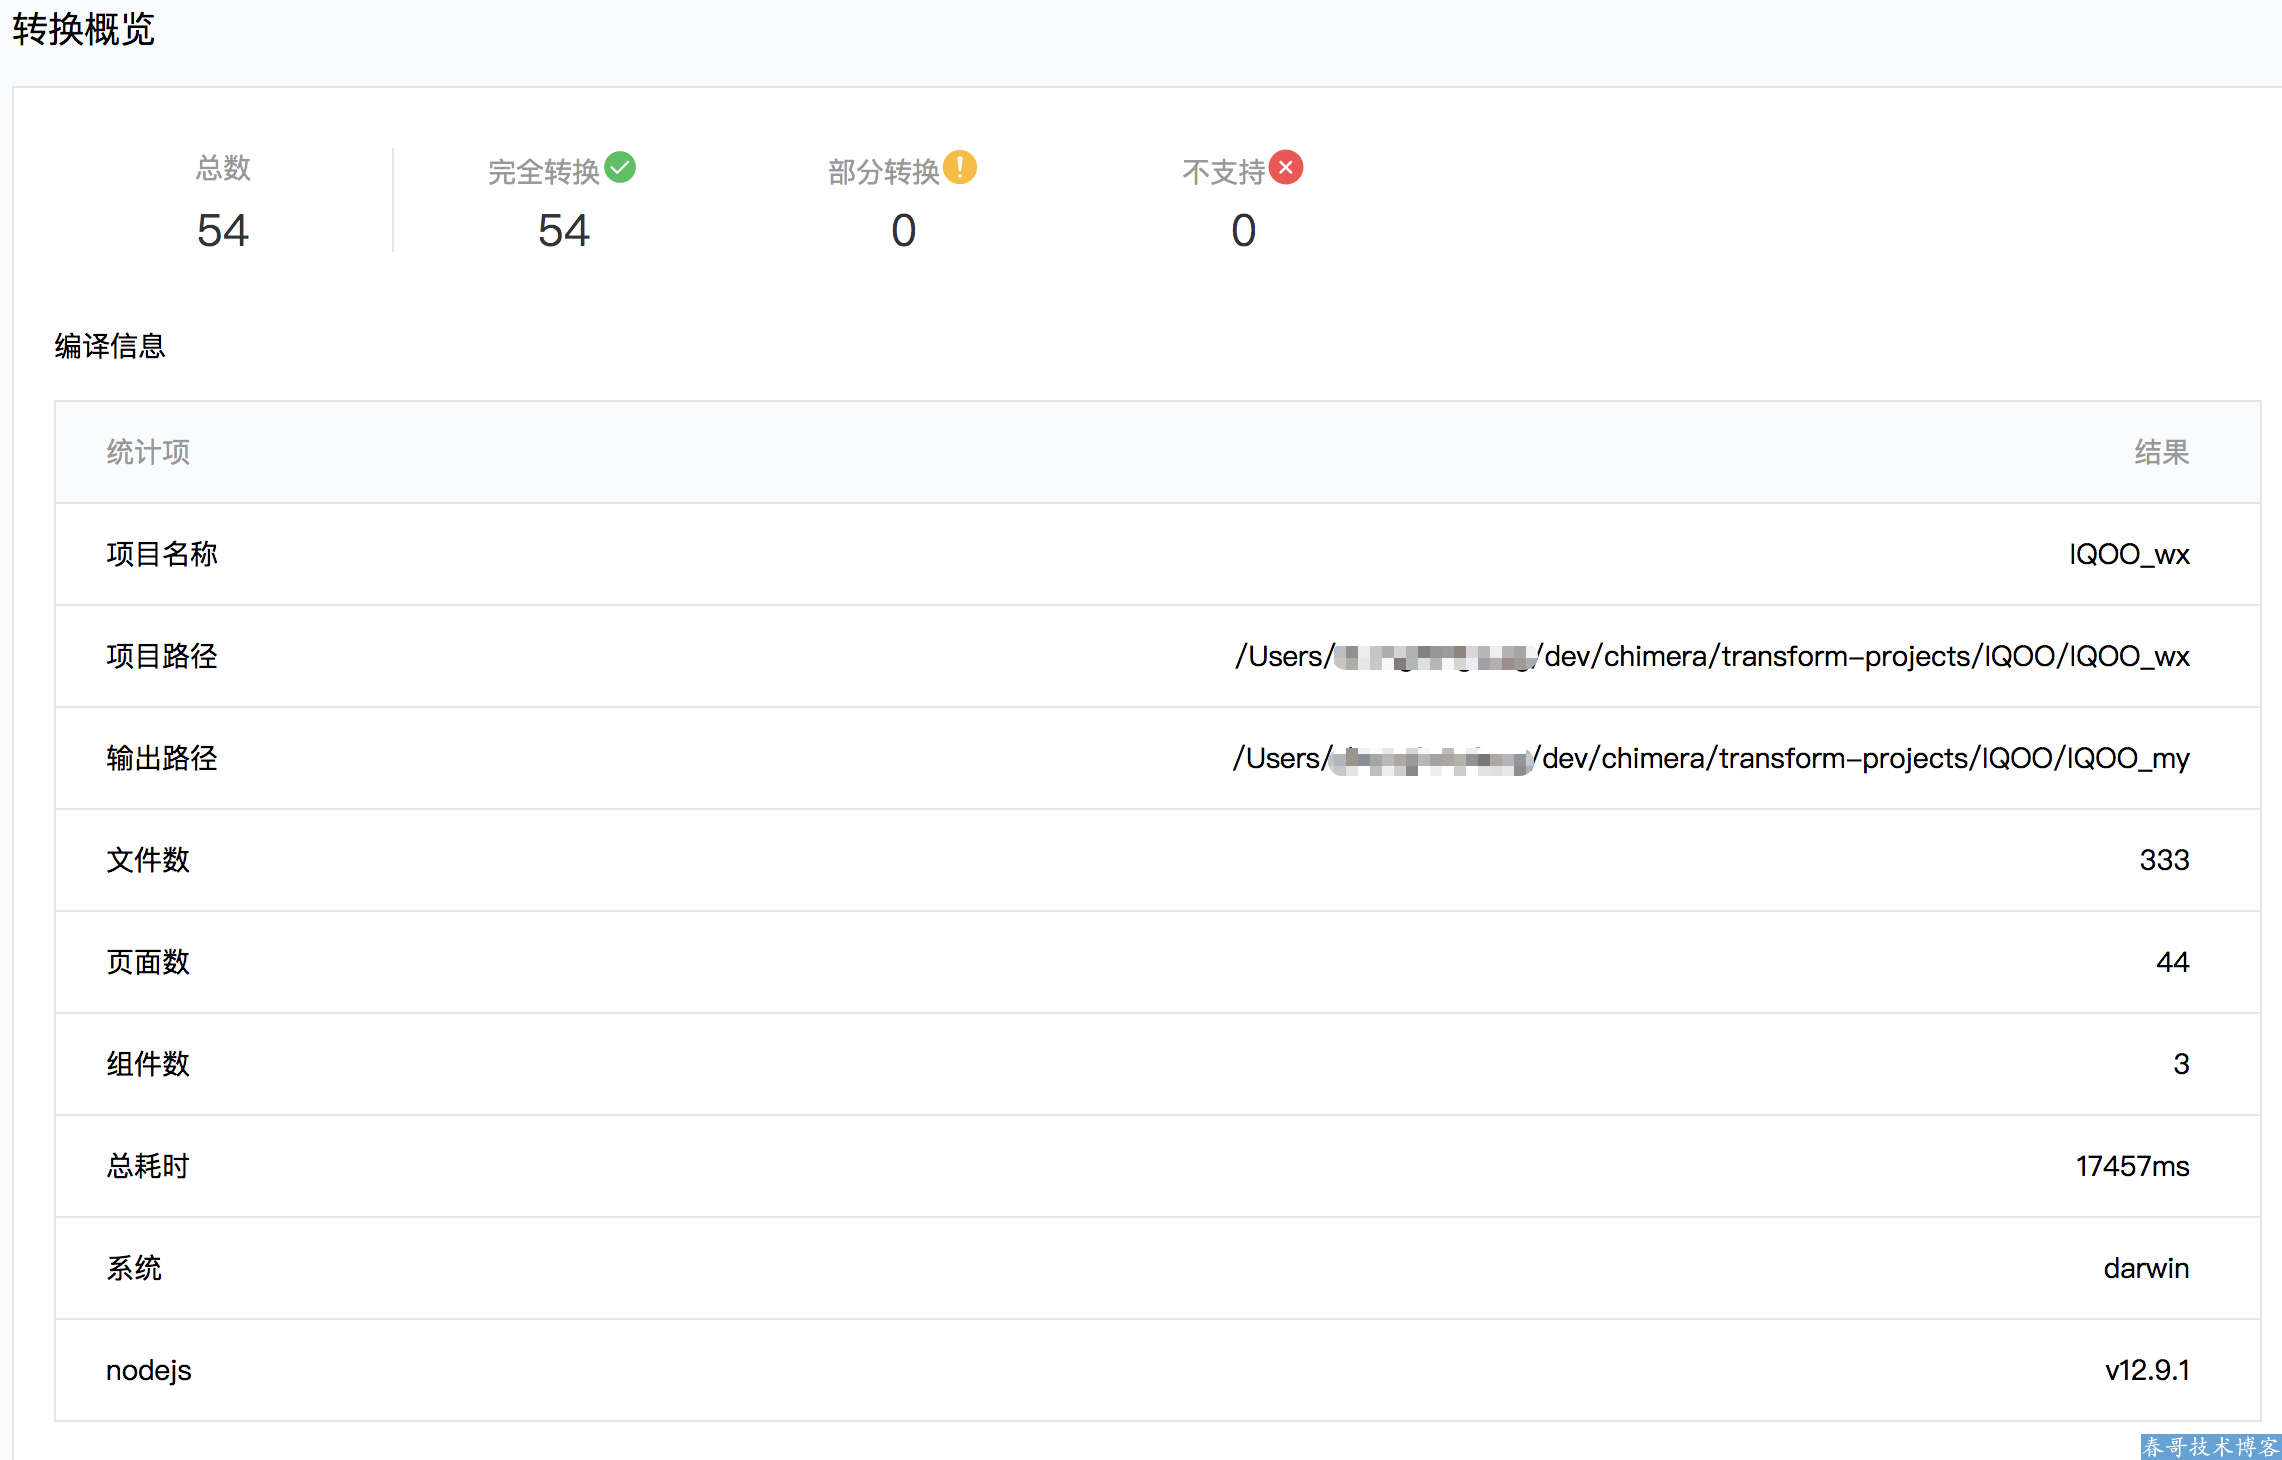Click the green checkmark icon beside 完全转换
The height and width of the screenshot is (1460, 2282).
620,167
